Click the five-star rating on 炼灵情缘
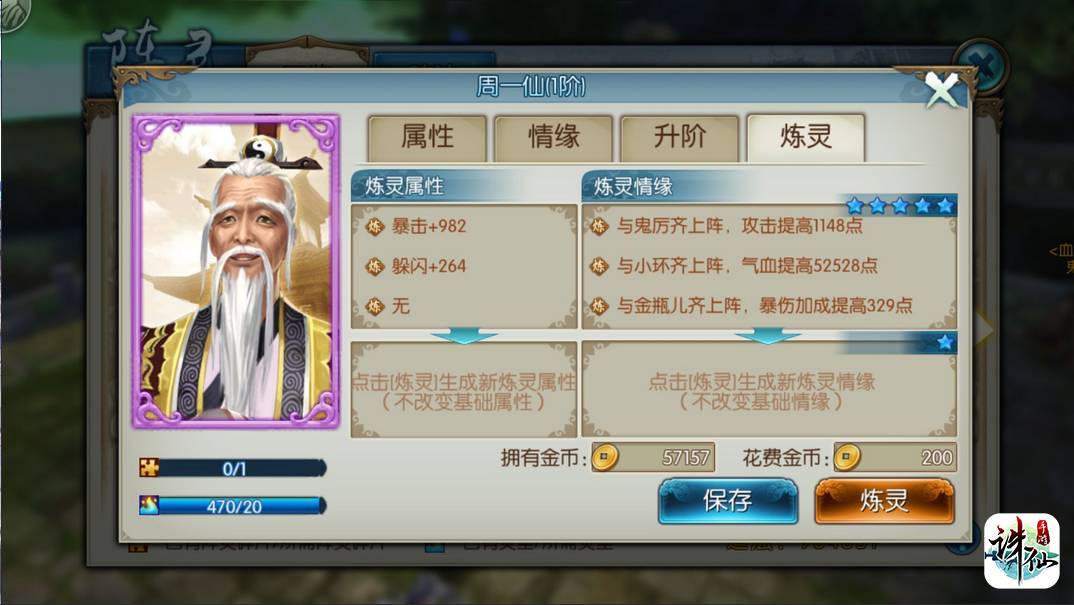The height and width of the screenshot is (605, 1074). click(x=899, y=205)
